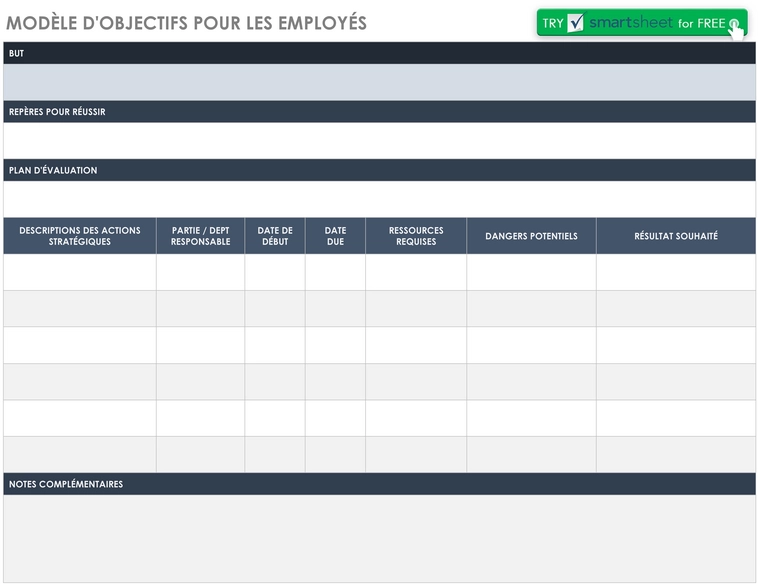Select the REPÈRES POUR RÉUSSIR header
758x585 pixels.
pyautogui.click(x=379, y=112)
